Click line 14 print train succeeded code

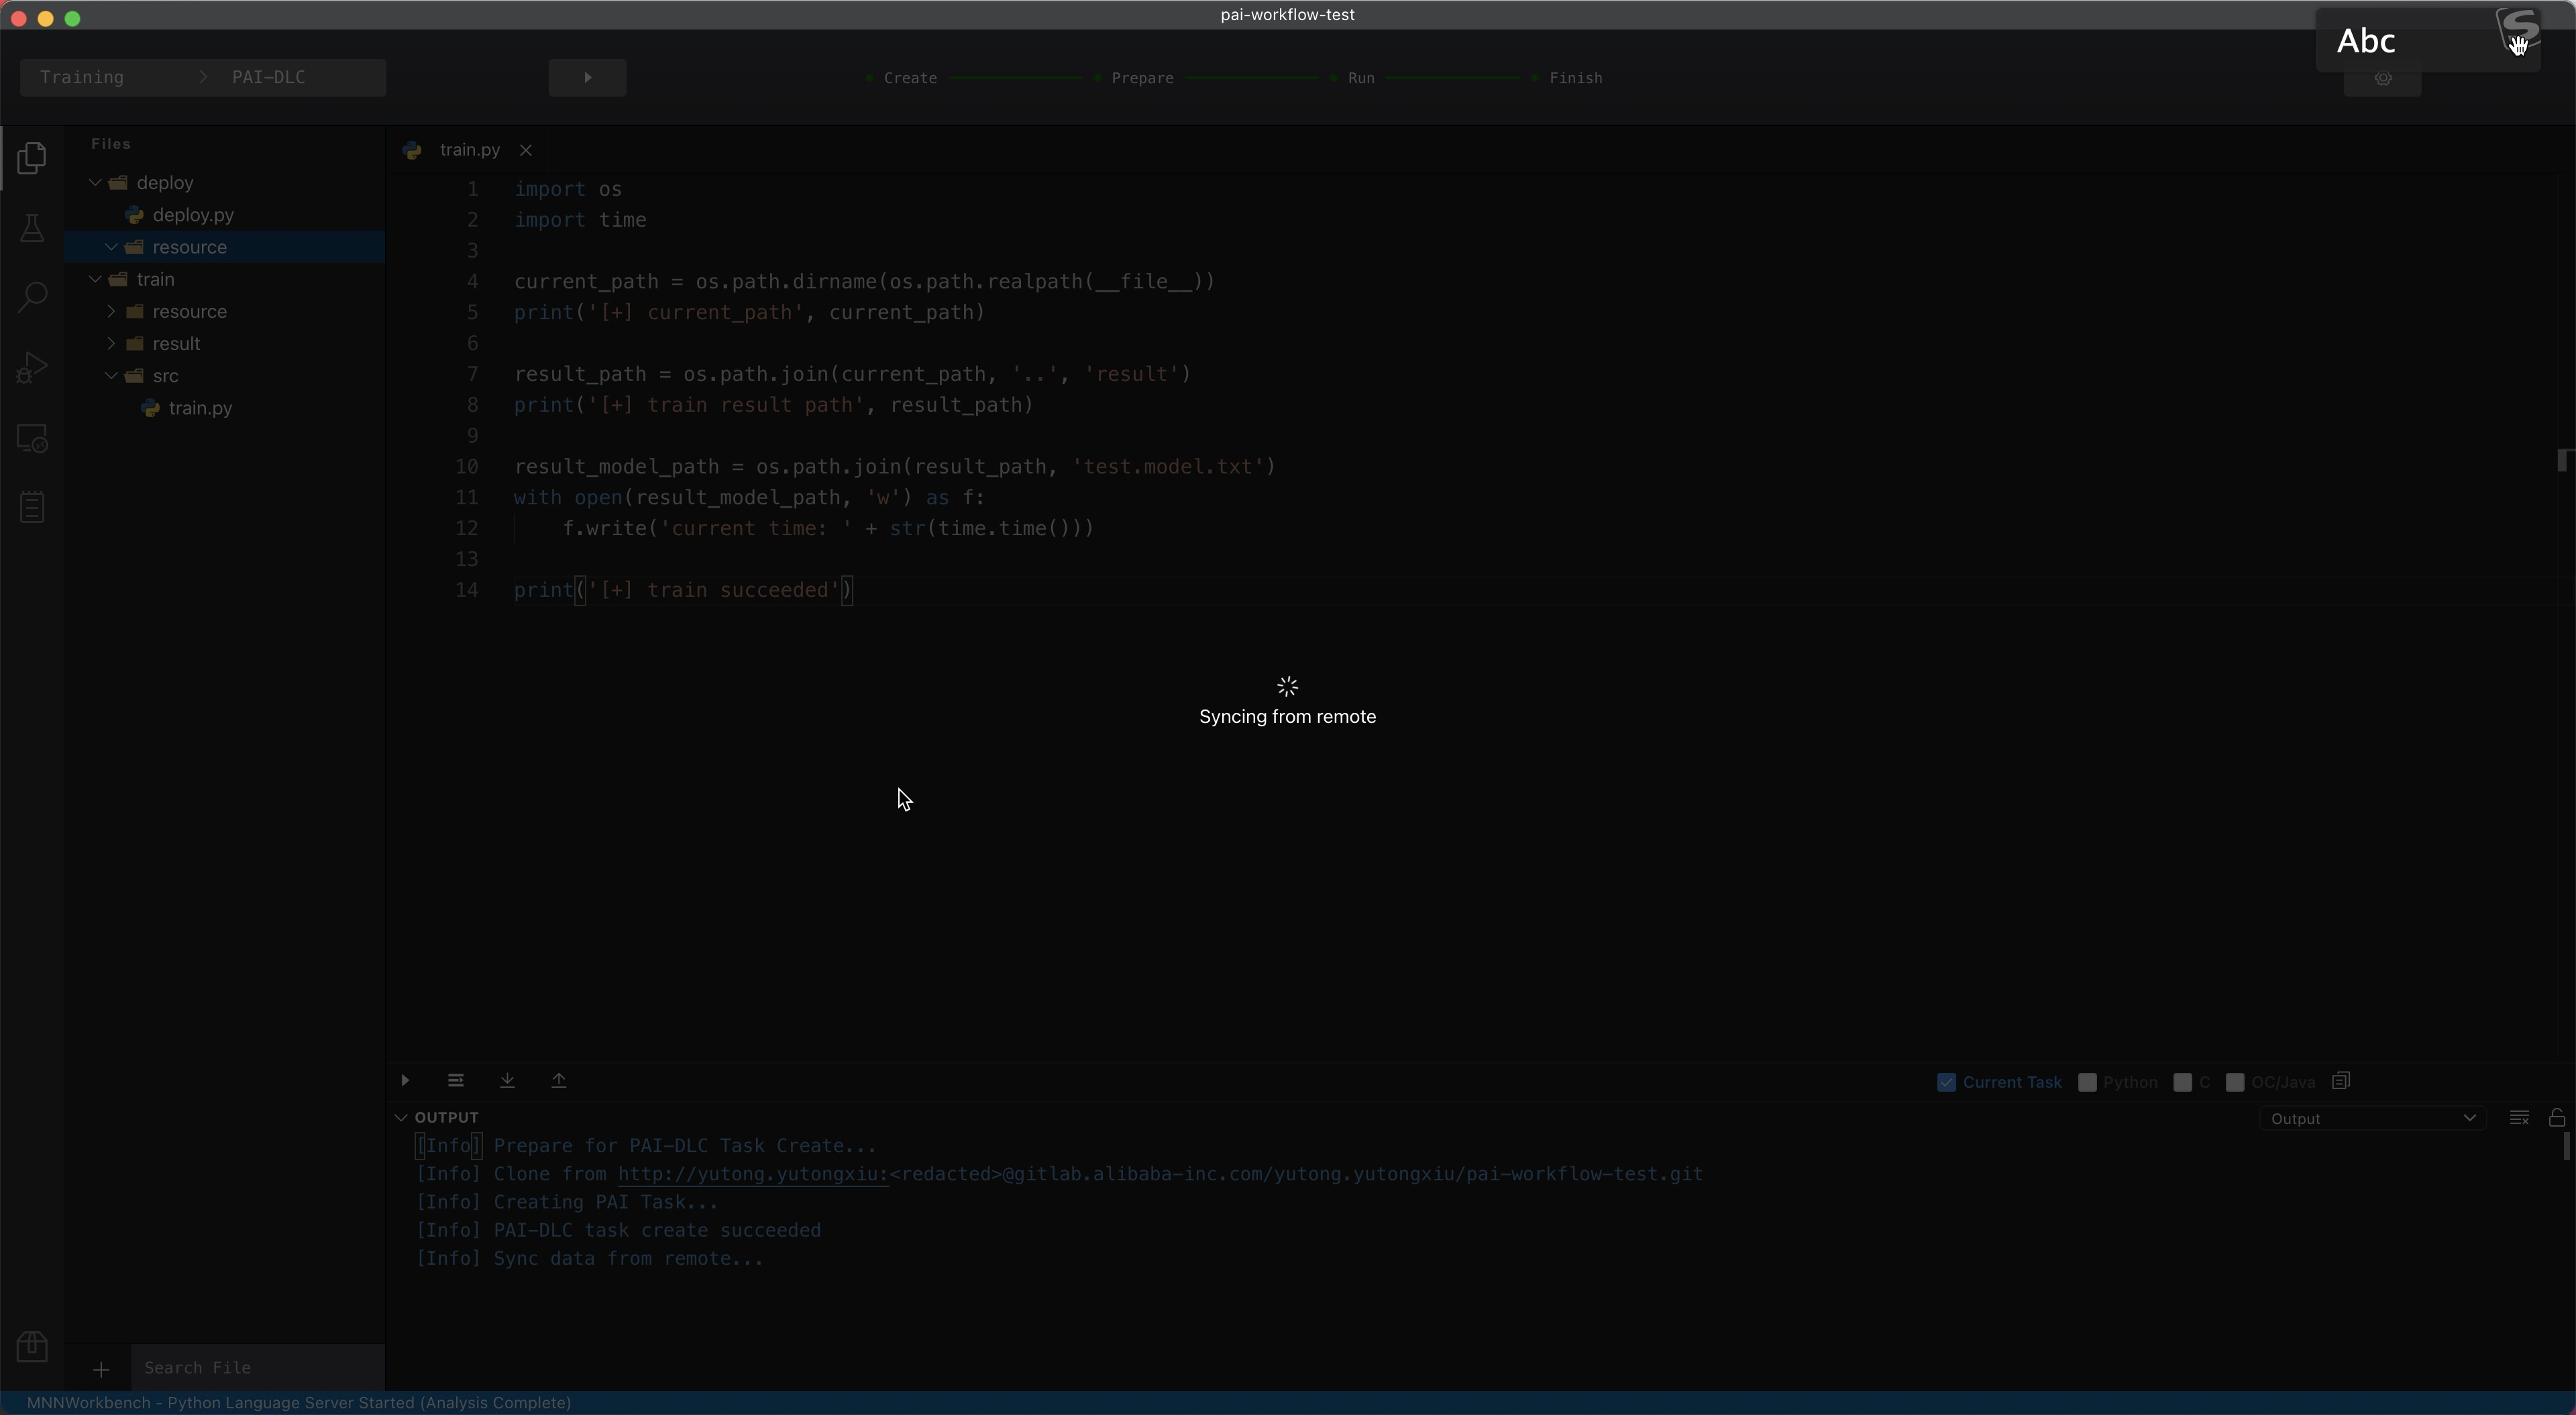pos(683,590)
